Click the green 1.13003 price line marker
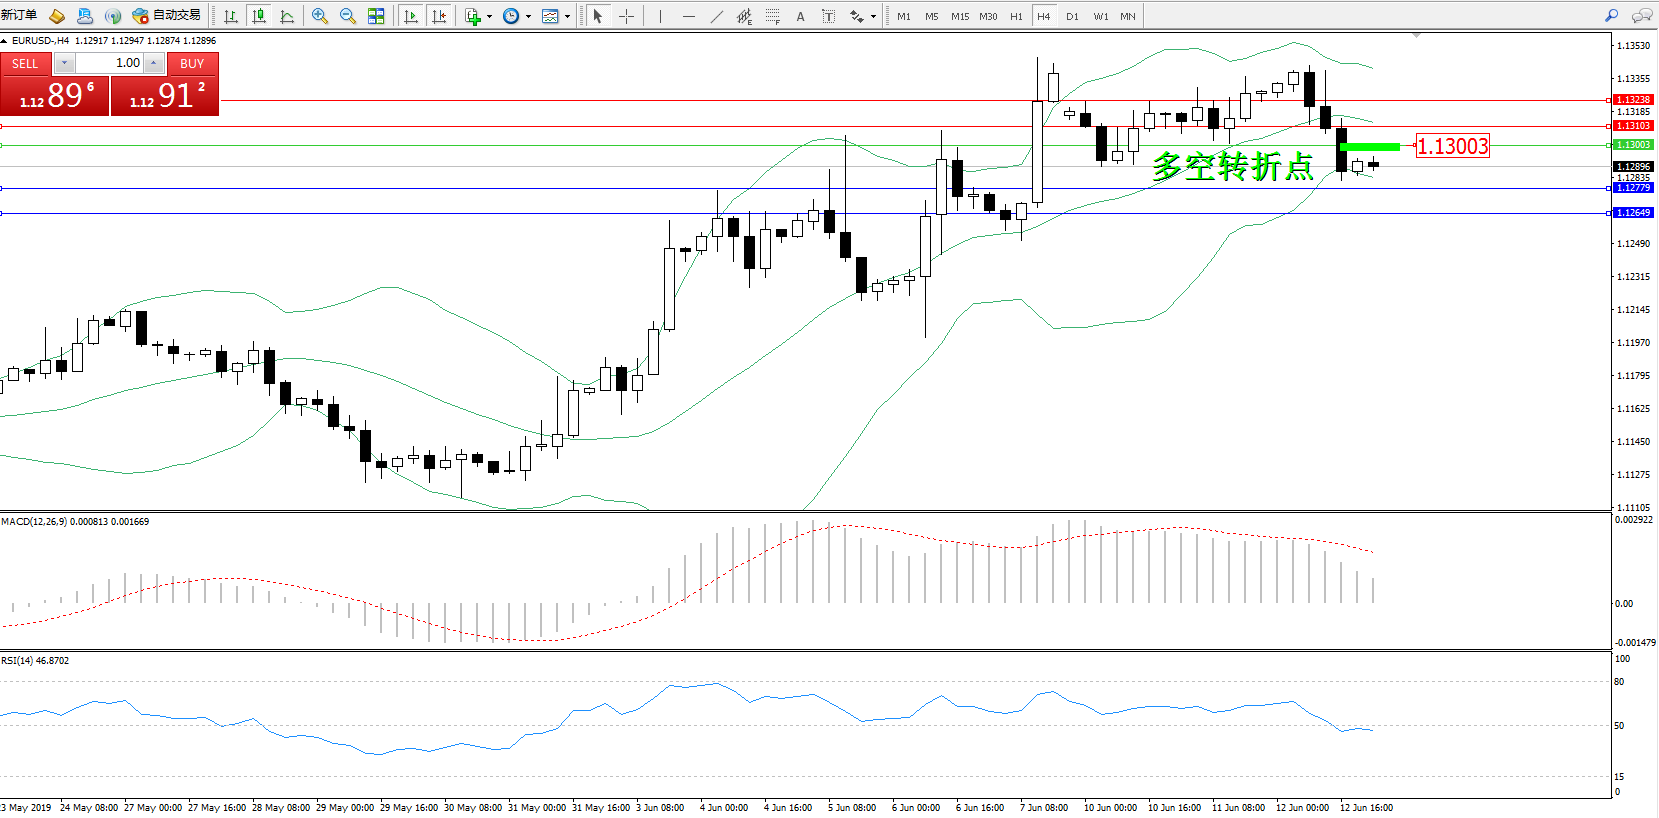Screen dimensions: 1659x818 click(x=1369, y=147)
